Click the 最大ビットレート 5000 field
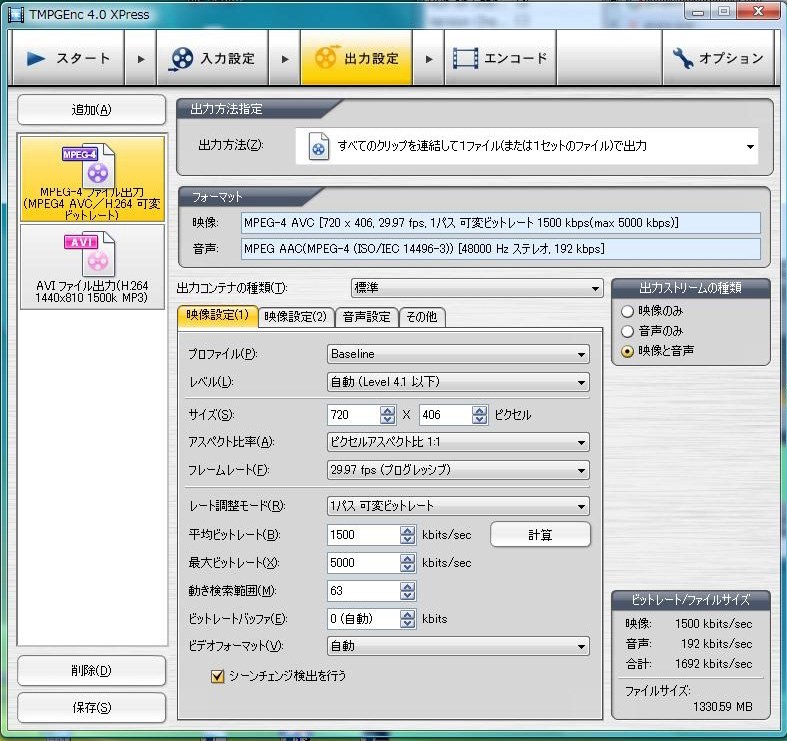This screenshot has height=741, width=787. (x=364, y=563)
